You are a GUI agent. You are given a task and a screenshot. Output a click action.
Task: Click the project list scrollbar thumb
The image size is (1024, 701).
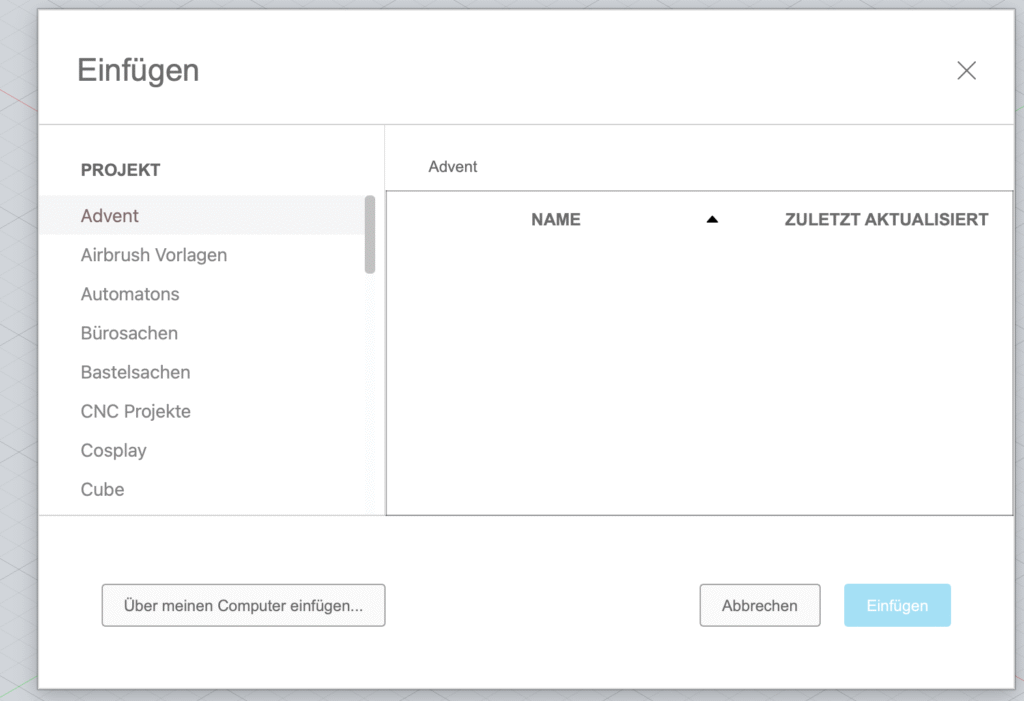(370, 235)
